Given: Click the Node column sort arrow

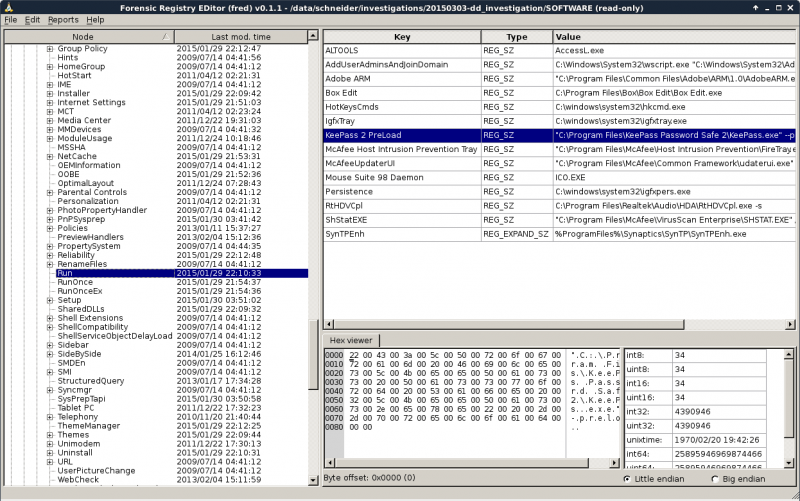Looking at the screenshot, I should [165, 36].
